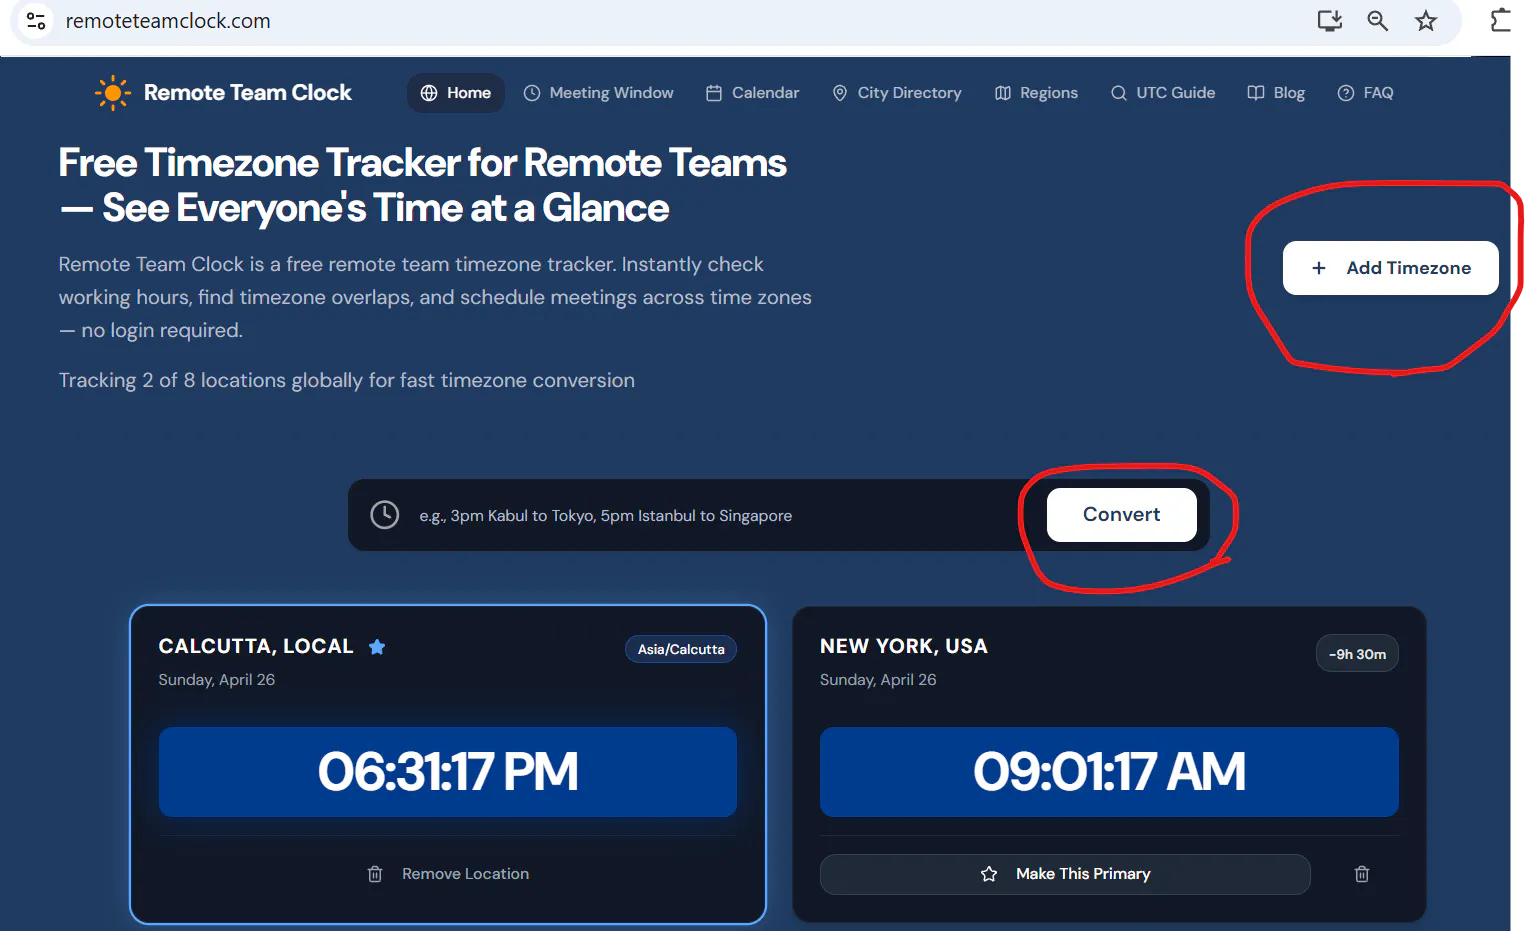Click the install app icon in address bar

point(1329,21)
